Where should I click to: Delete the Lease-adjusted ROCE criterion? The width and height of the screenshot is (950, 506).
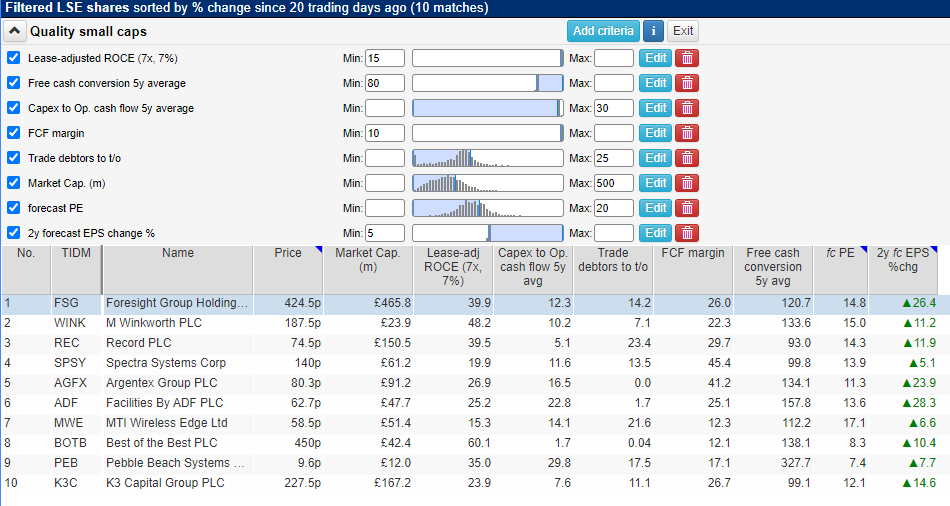687,58
